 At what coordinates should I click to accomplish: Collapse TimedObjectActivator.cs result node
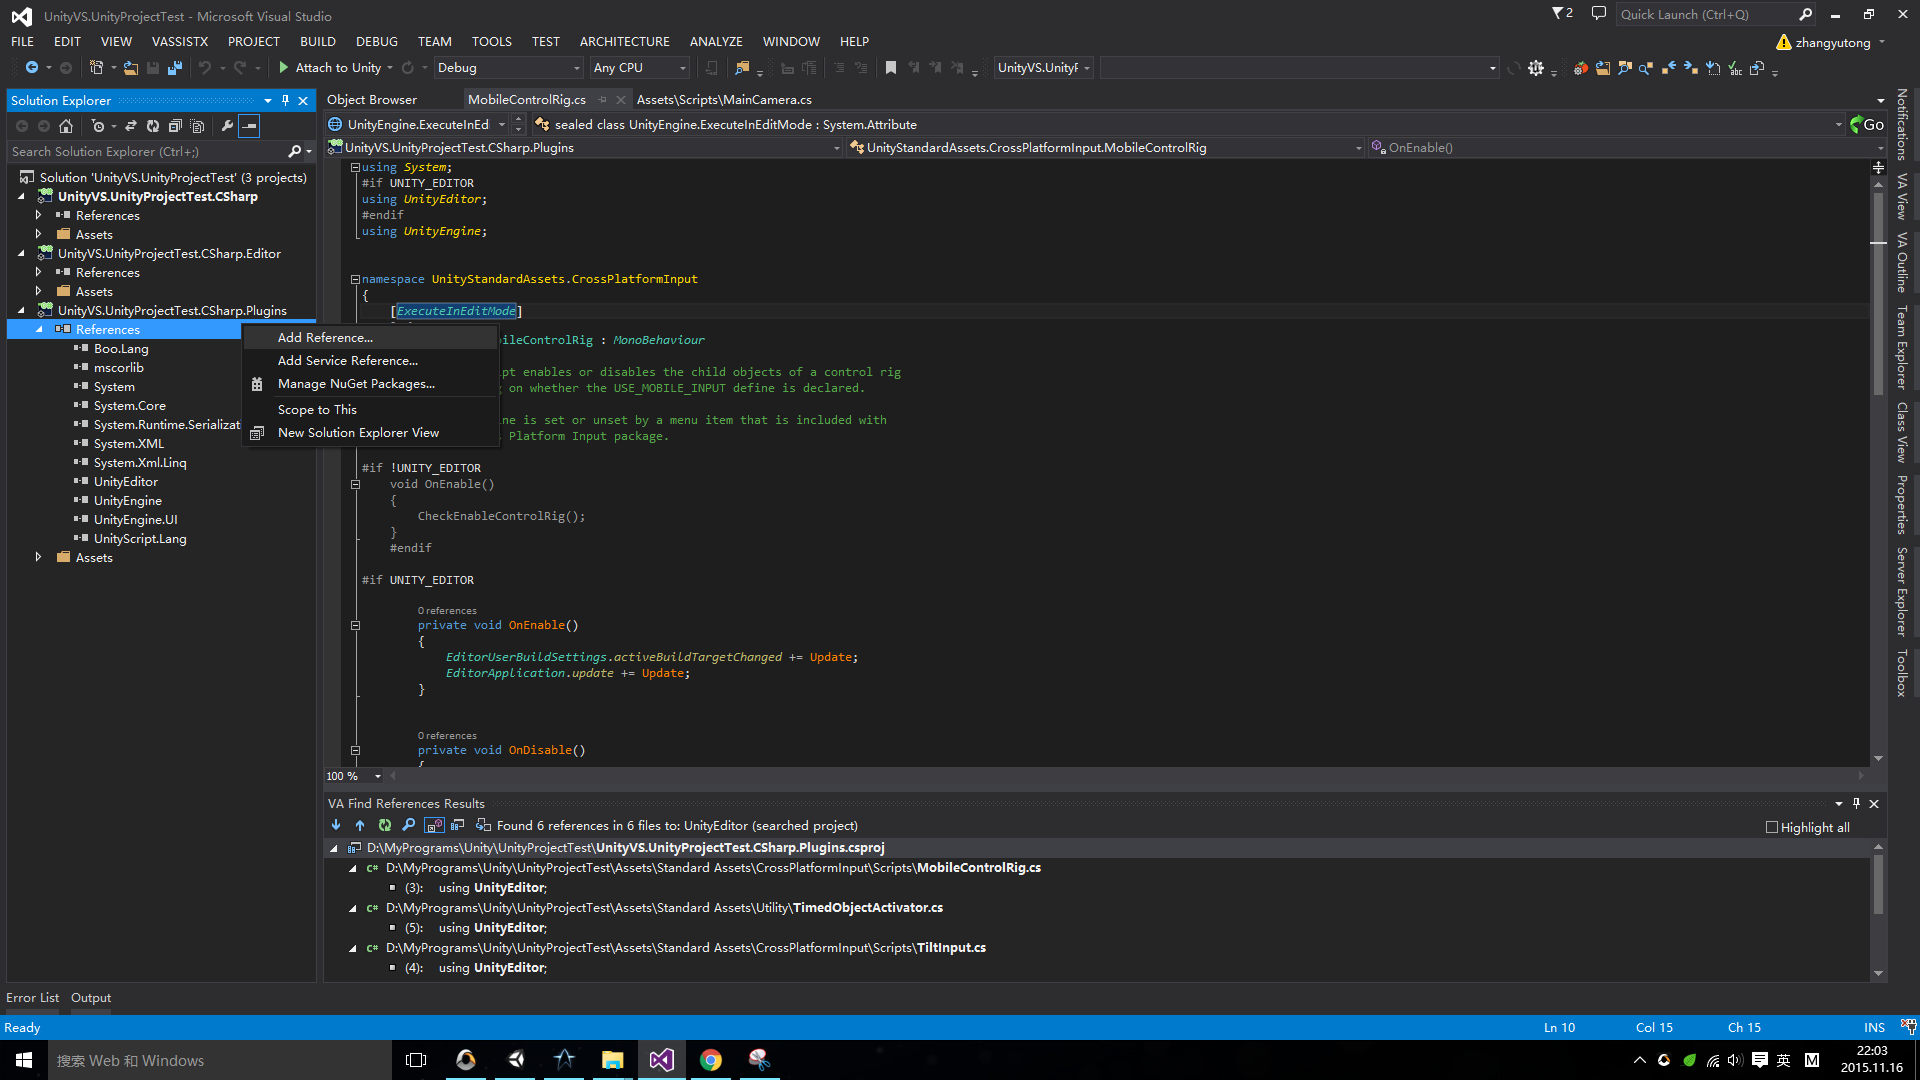[x=352, y=908]
